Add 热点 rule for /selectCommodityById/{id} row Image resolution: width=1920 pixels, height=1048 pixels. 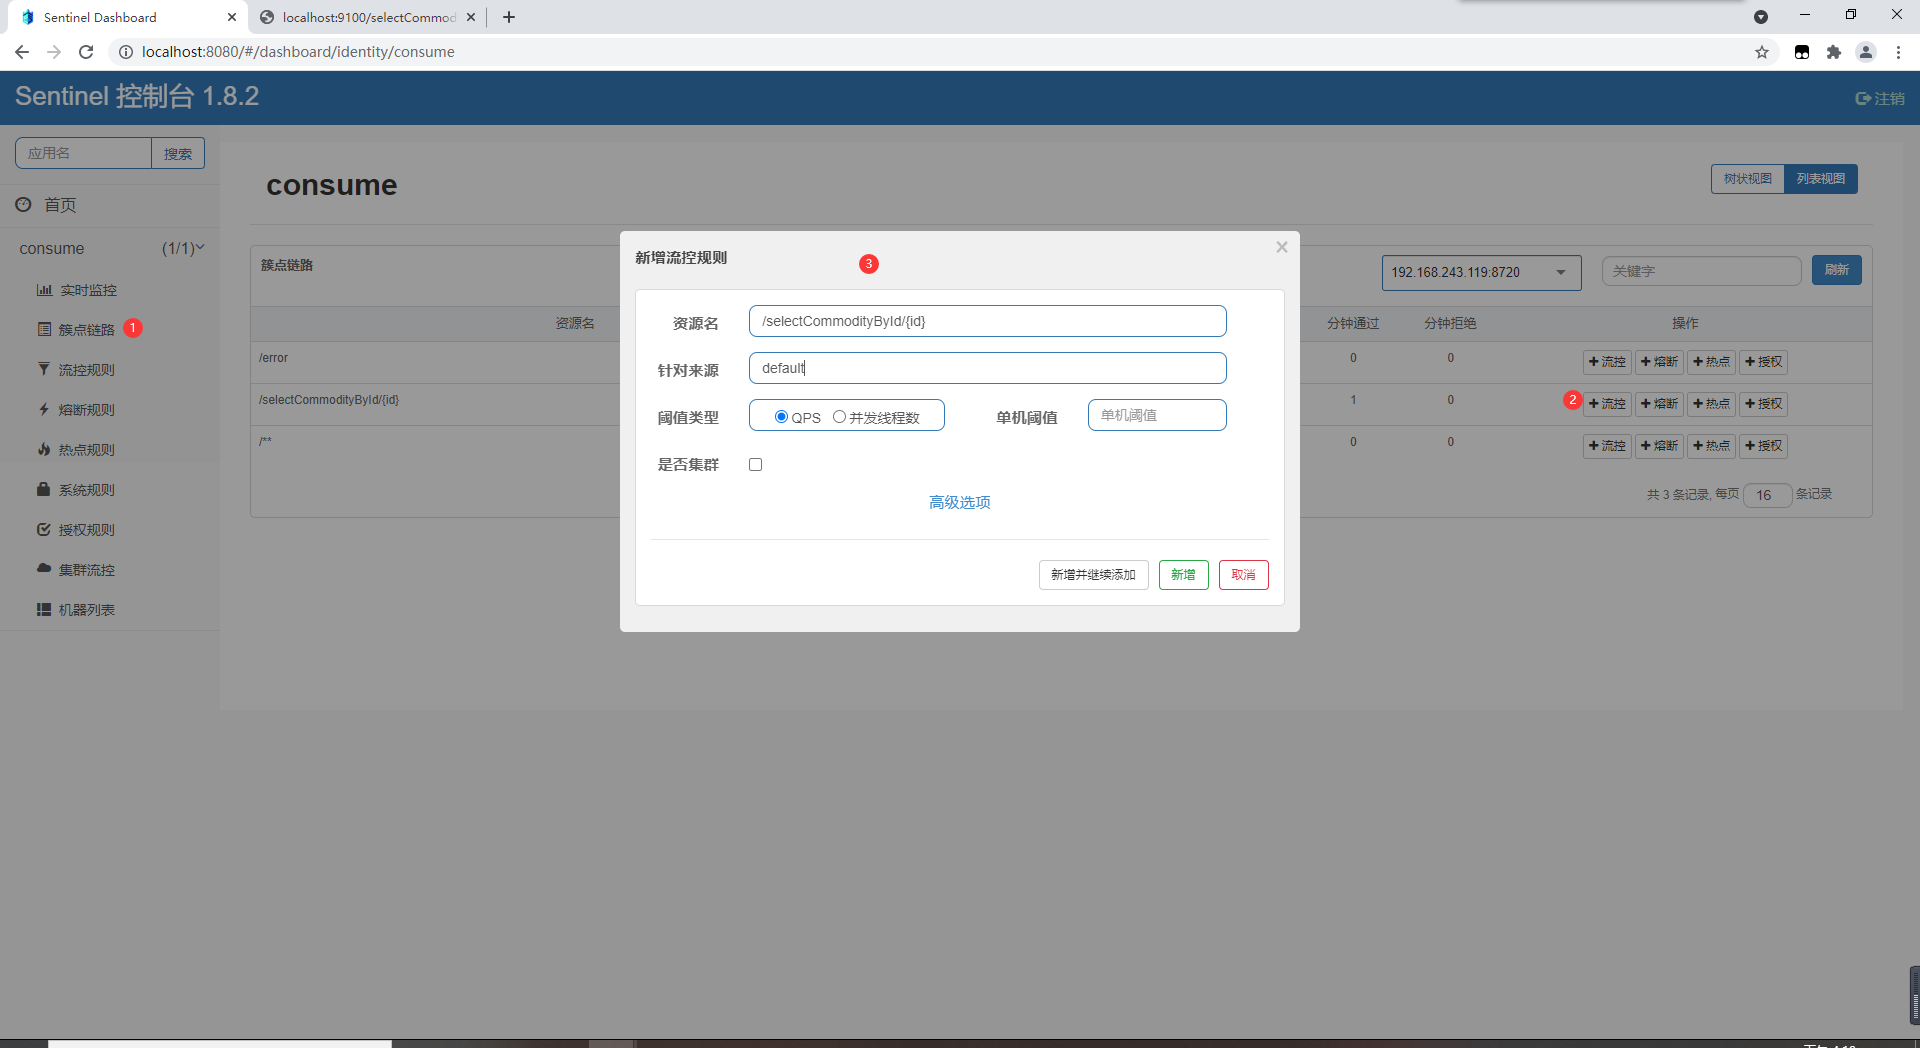[1711, 404]
